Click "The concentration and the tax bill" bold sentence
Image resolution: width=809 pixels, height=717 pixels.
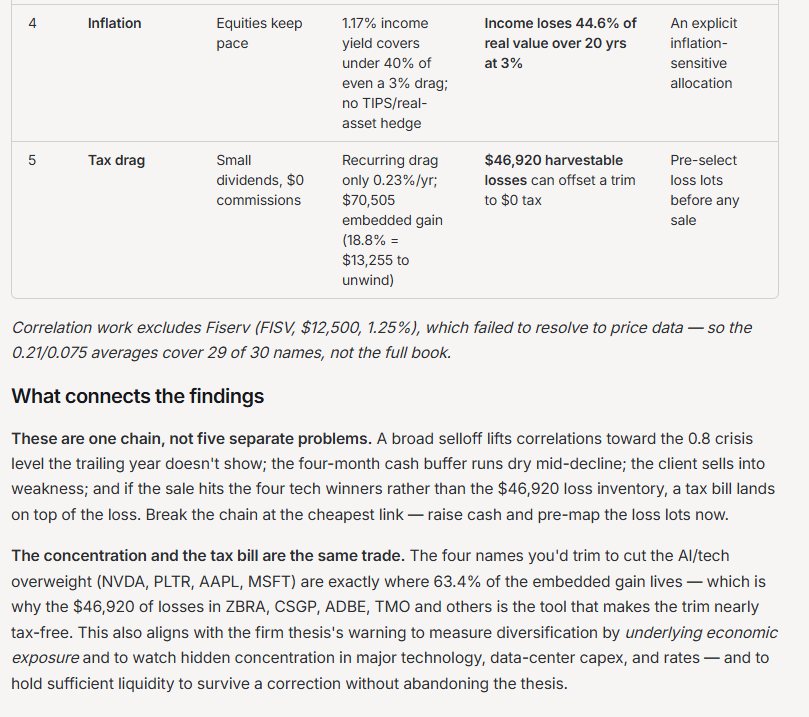(x=208, y=556)
